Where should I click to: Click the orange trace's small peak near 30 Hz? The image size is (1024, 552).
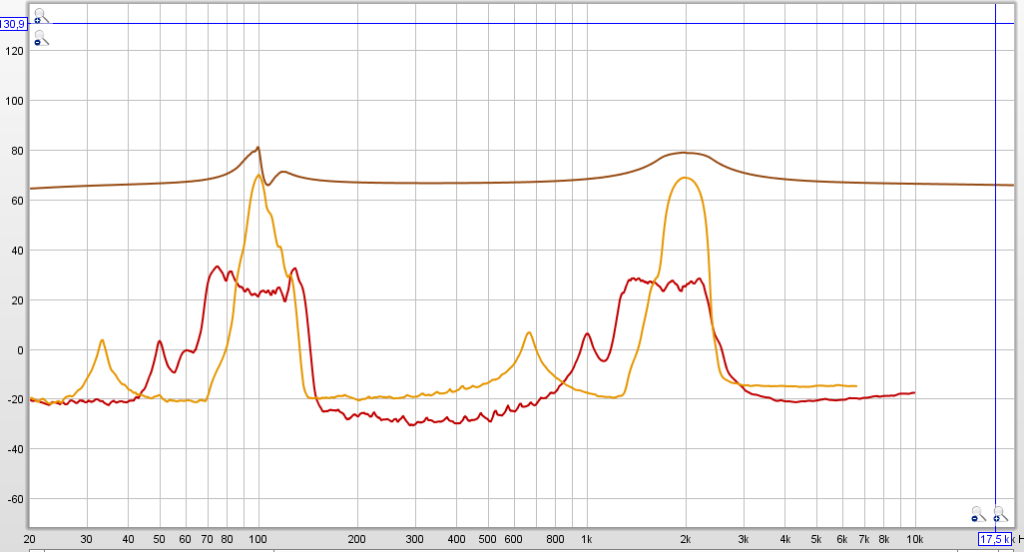coord(102,340)
